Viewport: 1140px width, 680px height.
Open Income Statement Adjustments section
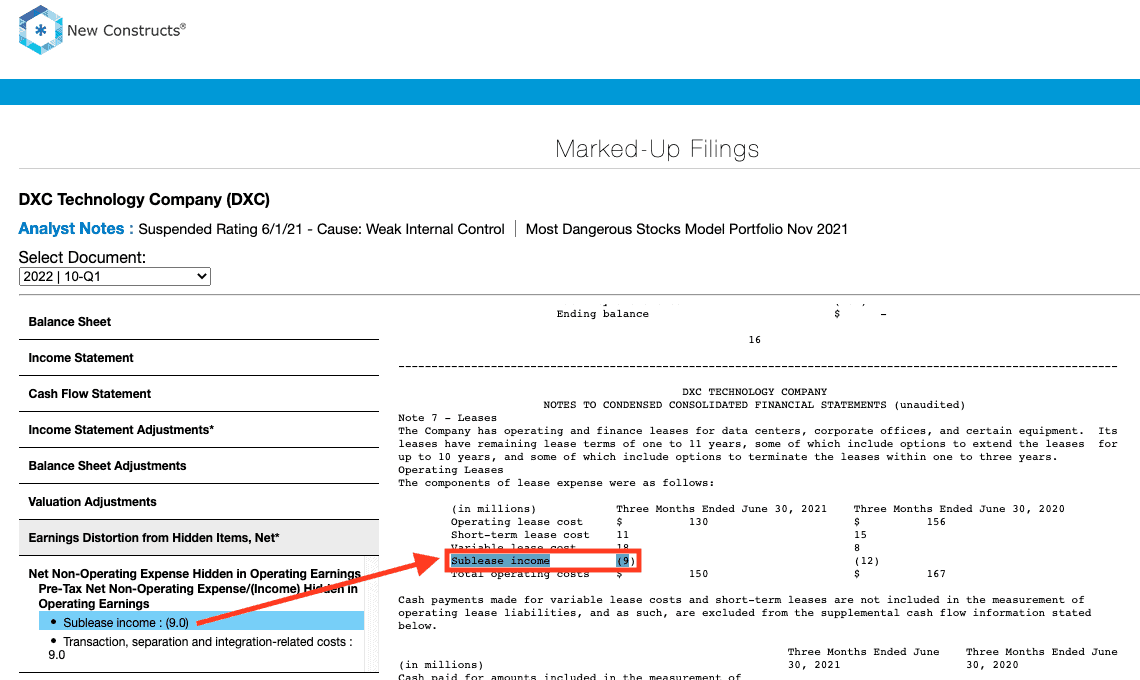tap(198, 430)
